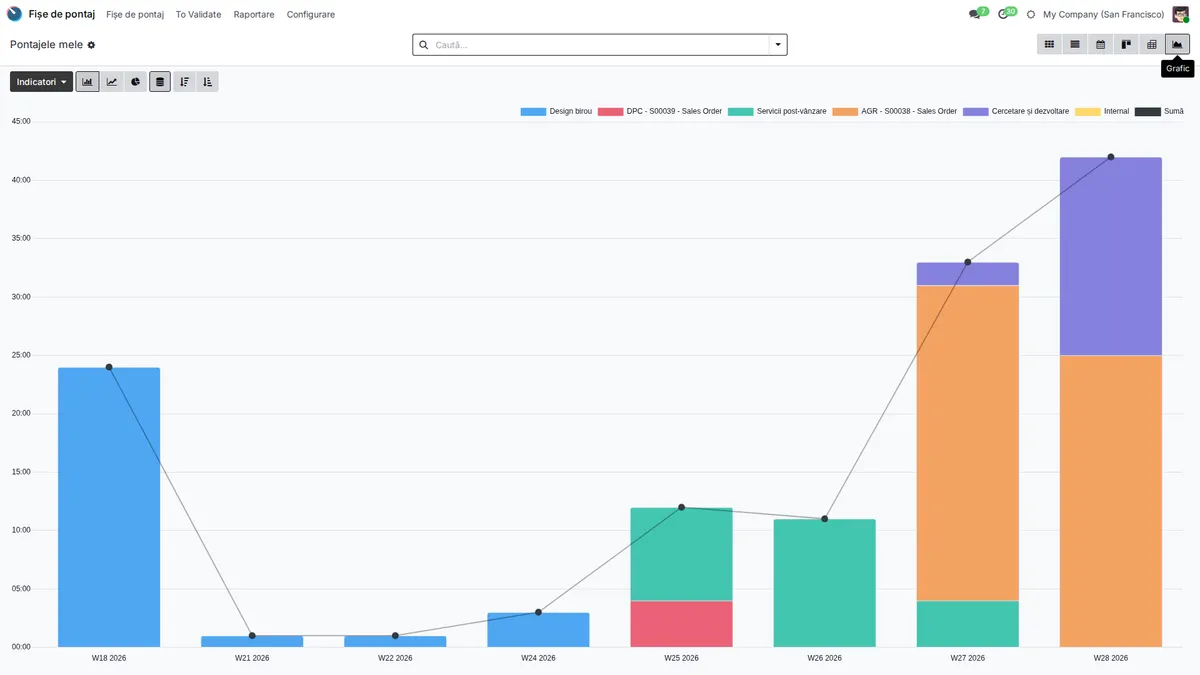
Task: Toggle Design birou series in legend
Action: pos(556,111)
